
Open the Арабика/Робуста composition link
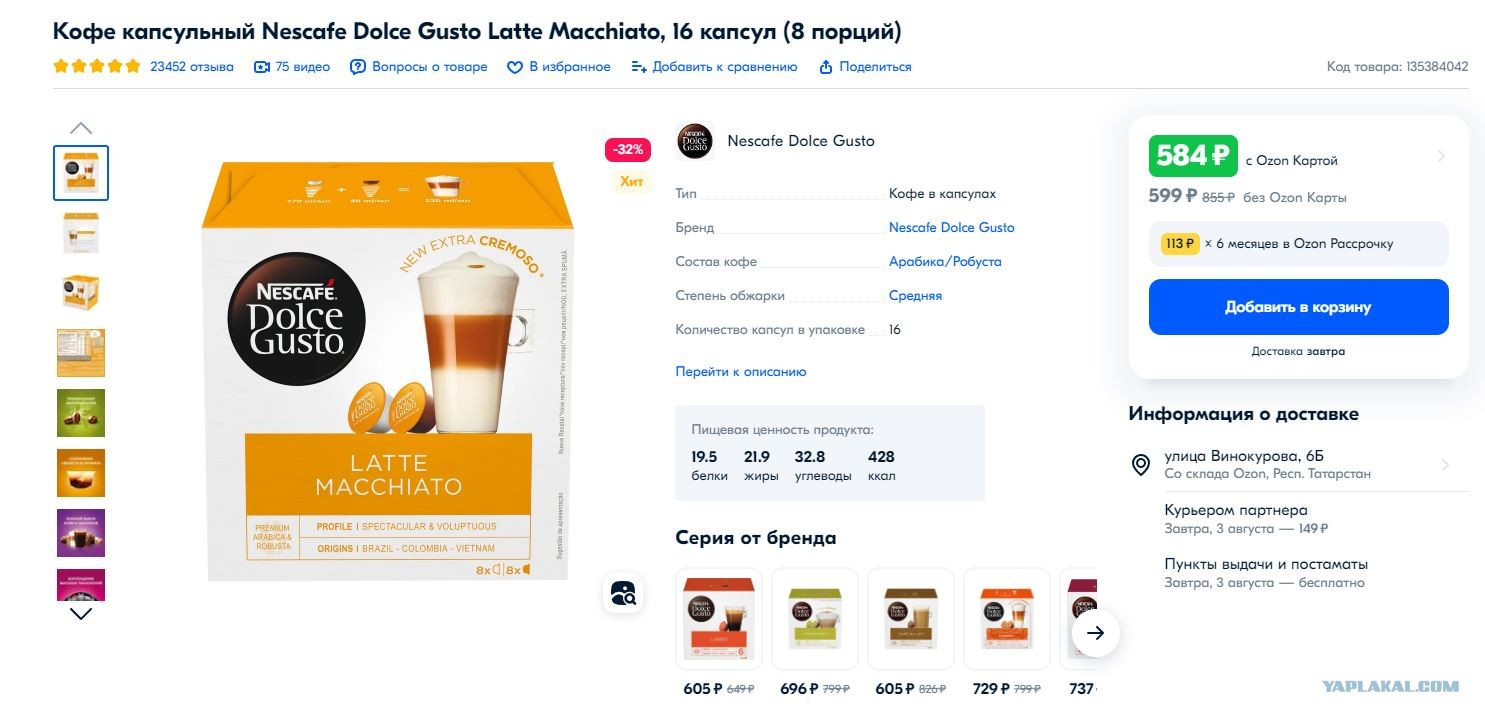coord(945,262)
